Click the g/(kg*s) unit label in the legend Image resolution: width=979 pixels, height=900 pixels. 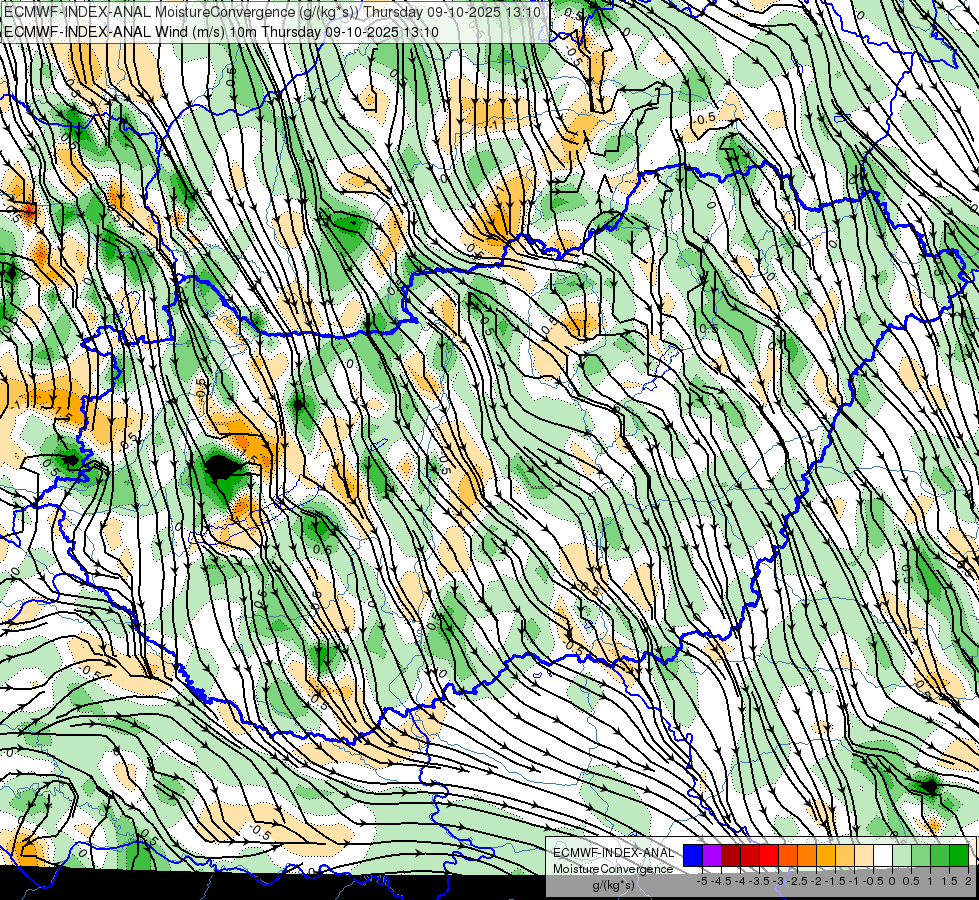[x=613, y=886]
